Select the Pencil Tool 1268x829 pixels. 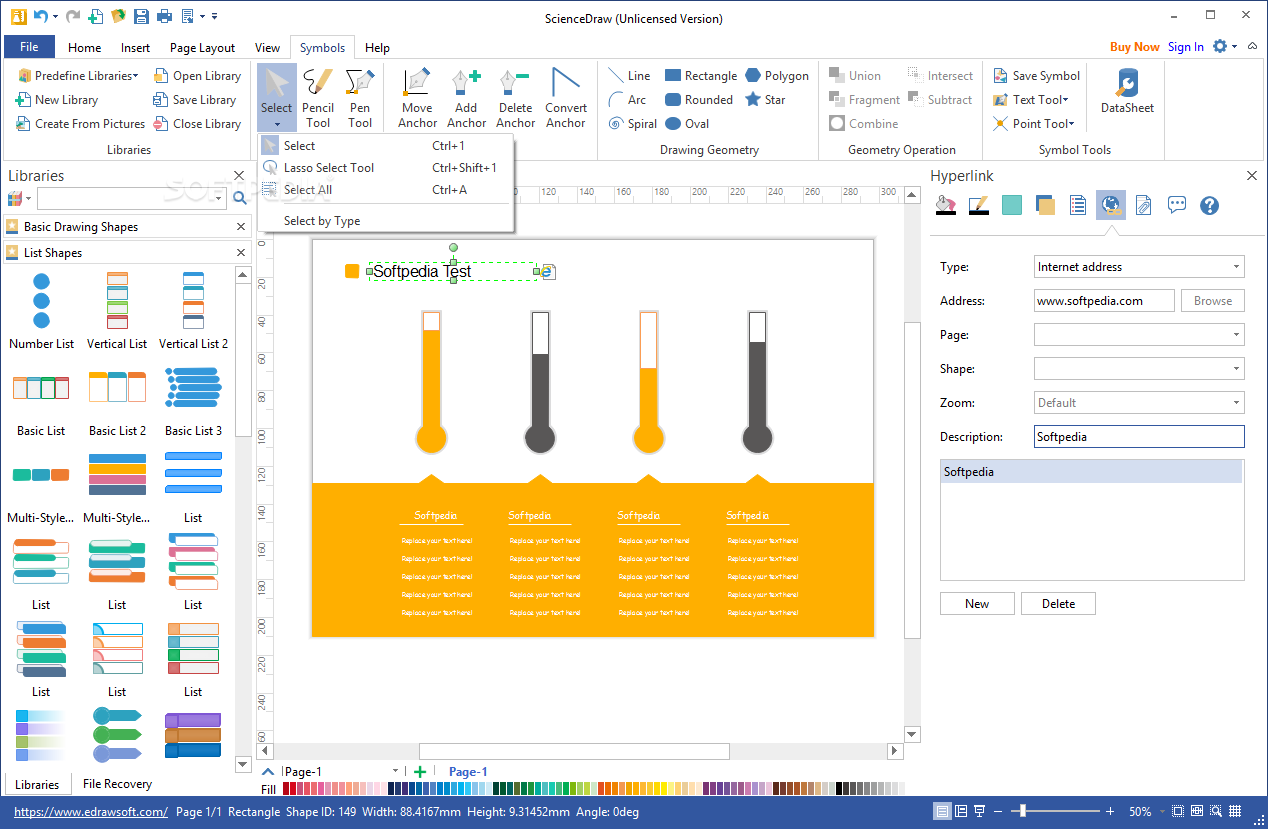(x=318, y=98)
